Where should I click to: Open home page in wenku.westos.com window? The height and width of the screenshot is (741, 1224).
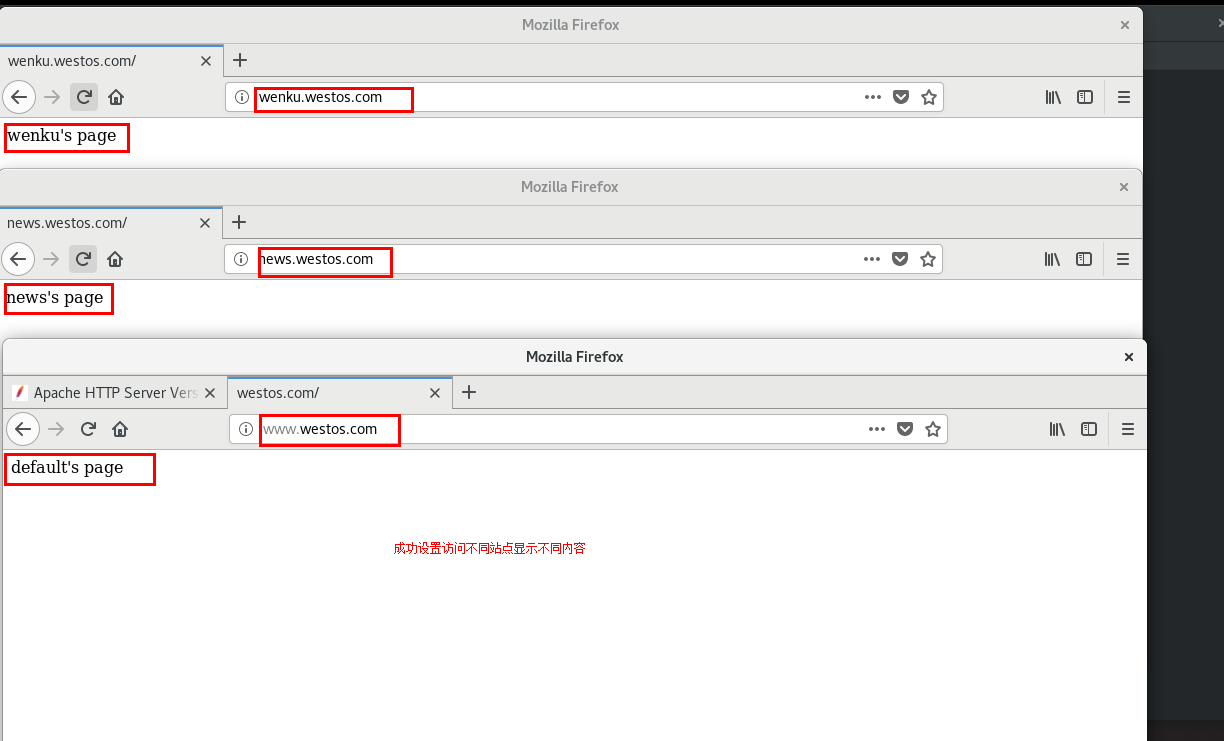point(116,97)
